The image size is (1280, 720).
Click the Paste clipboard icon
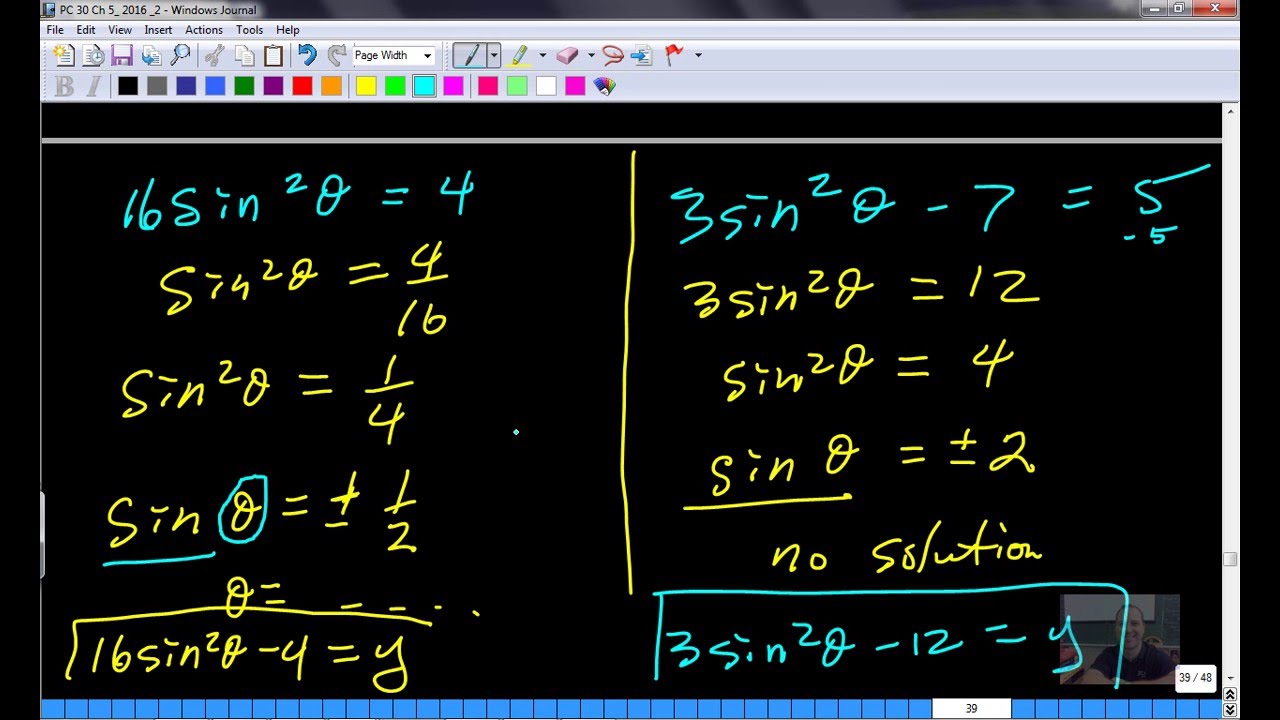click(x=273, y=56)
